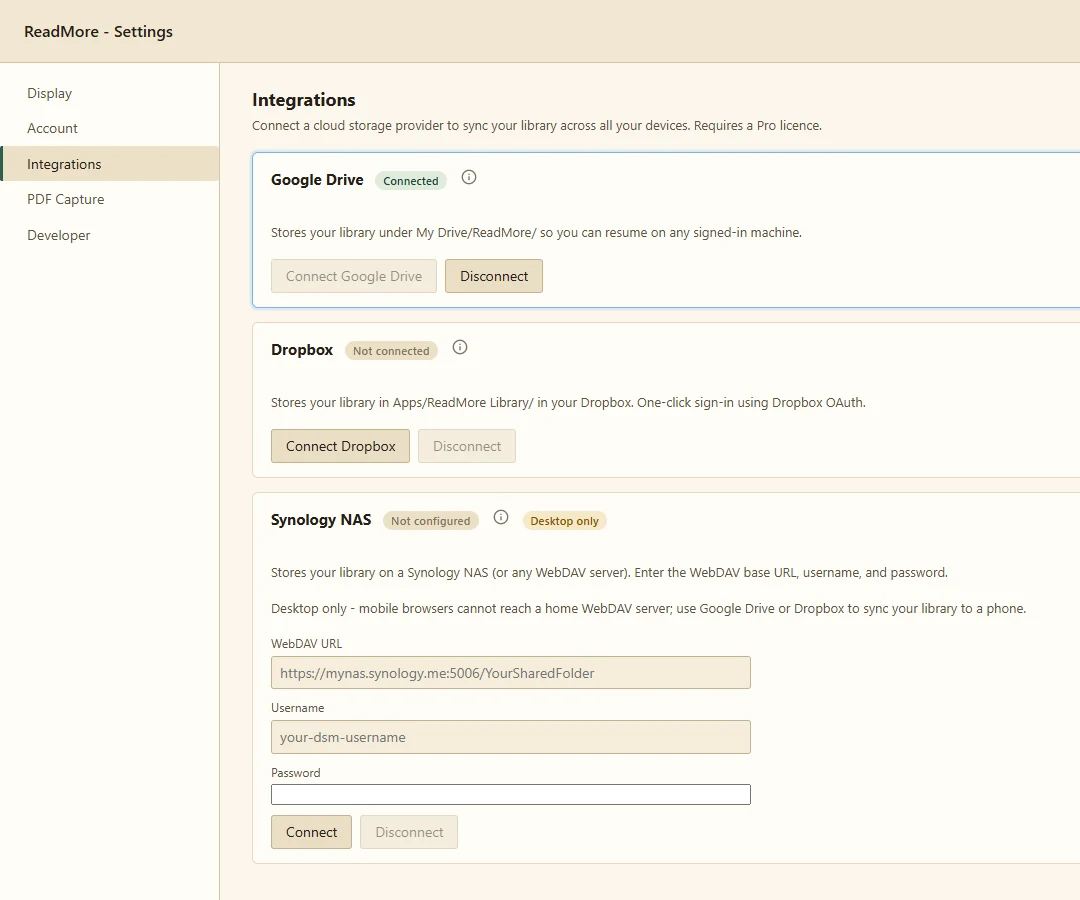This screenshot has height=900, width=1080.
Task: Click the Password field label
Action: point(295,773)
